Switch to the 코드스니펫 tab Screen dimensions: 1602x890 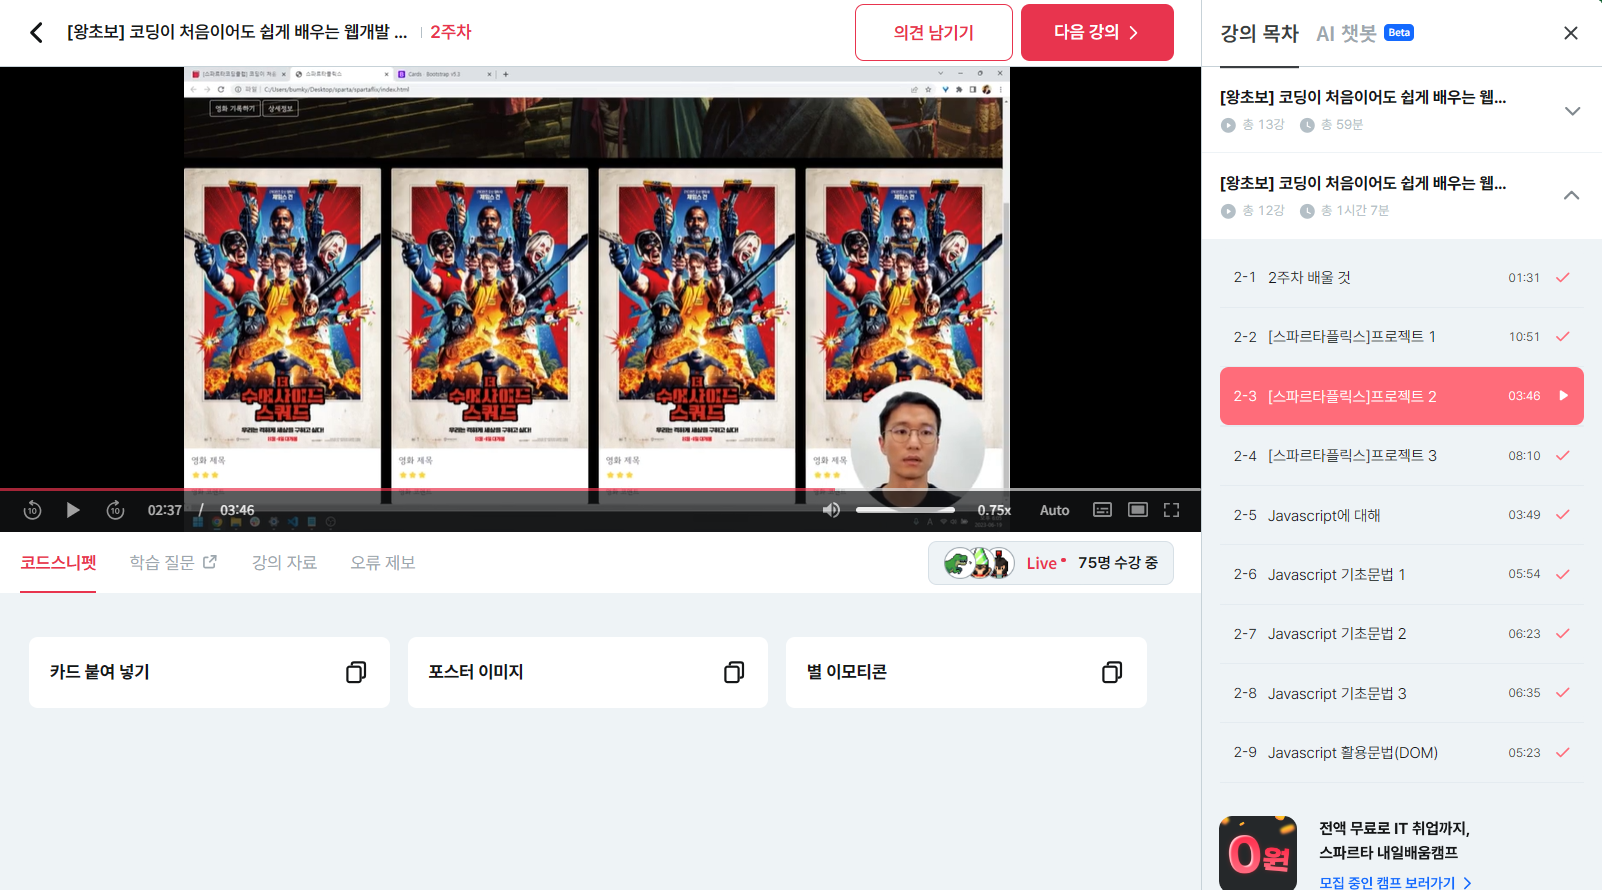tap(58, 562)
